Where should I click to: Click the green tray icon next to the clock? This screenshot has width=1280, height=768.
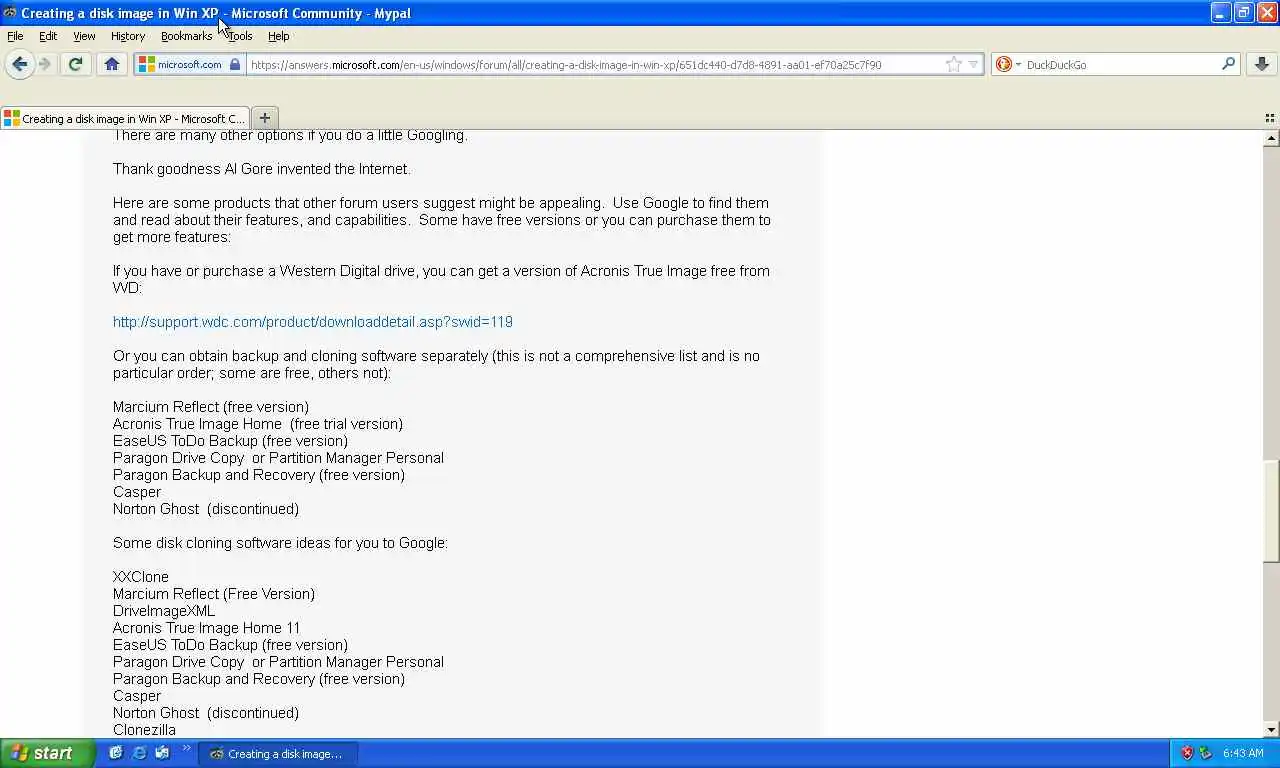1206,753
